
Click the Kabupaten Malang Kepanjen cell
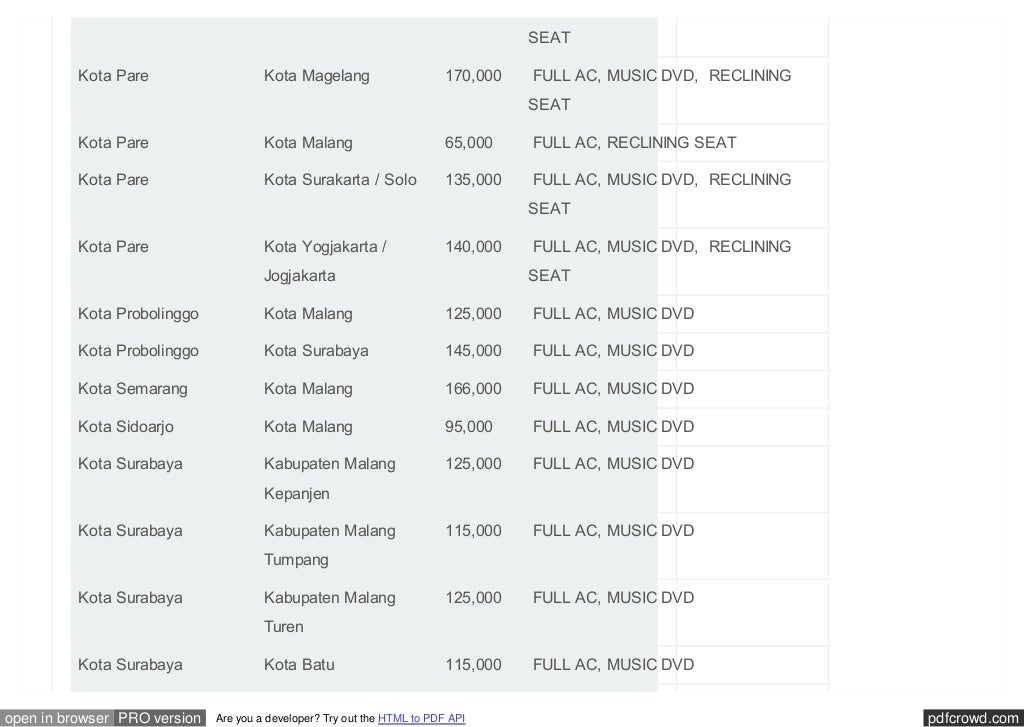coord(330,479)
